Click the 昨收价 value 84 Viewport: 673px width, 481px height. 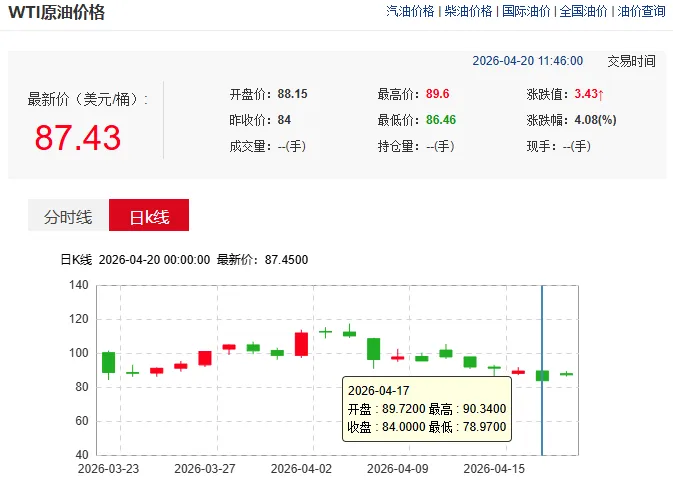284,120
